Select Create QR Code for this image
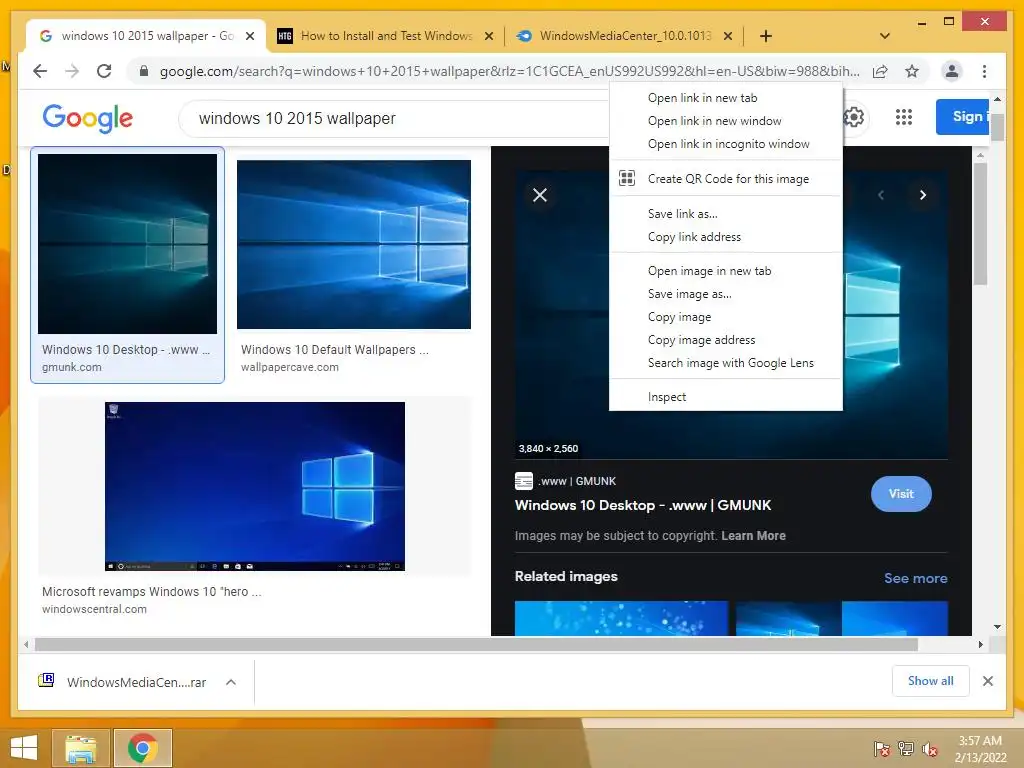1024x768 pixels. [x=726, y=178]
